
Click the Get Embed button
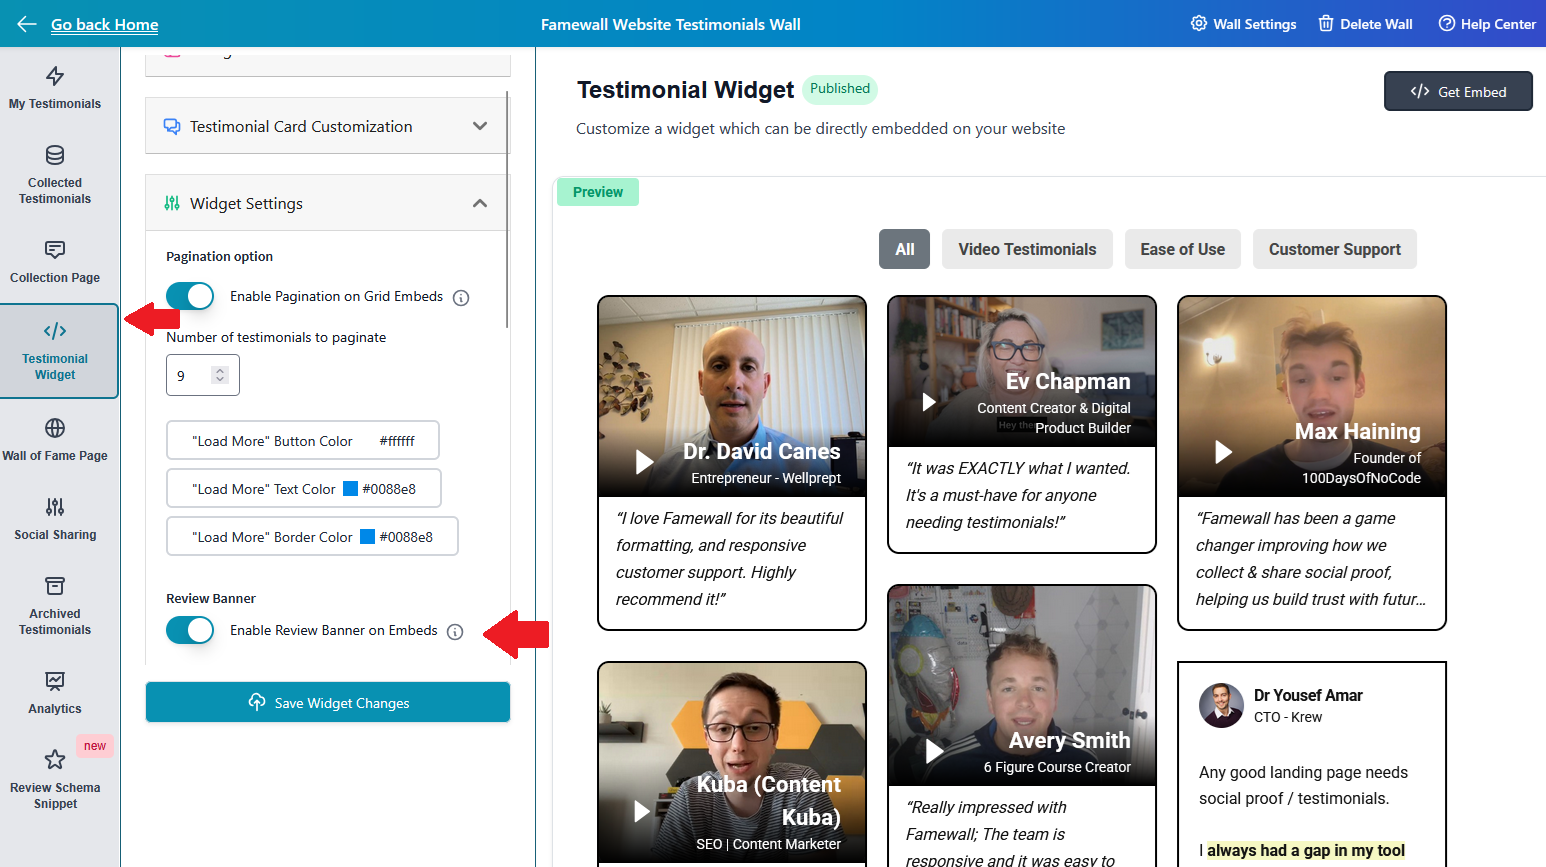click(1458, 92)
